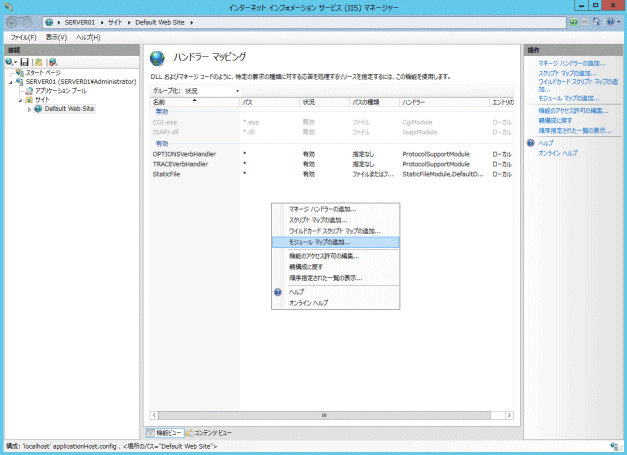Select the Default Web Site tree node
The width and height of the screenshot is (627, 455).
point(69,109)
